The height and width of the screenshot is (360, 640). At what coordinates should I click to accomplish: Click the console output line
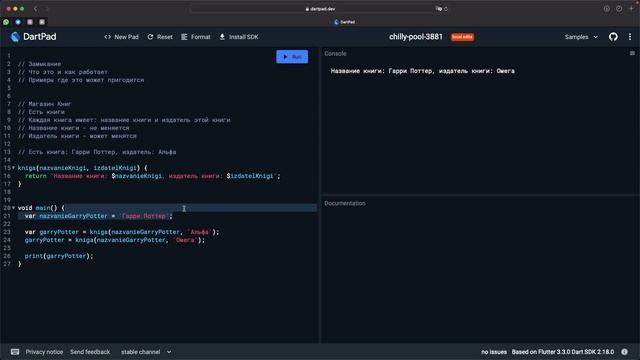(422, 71)
